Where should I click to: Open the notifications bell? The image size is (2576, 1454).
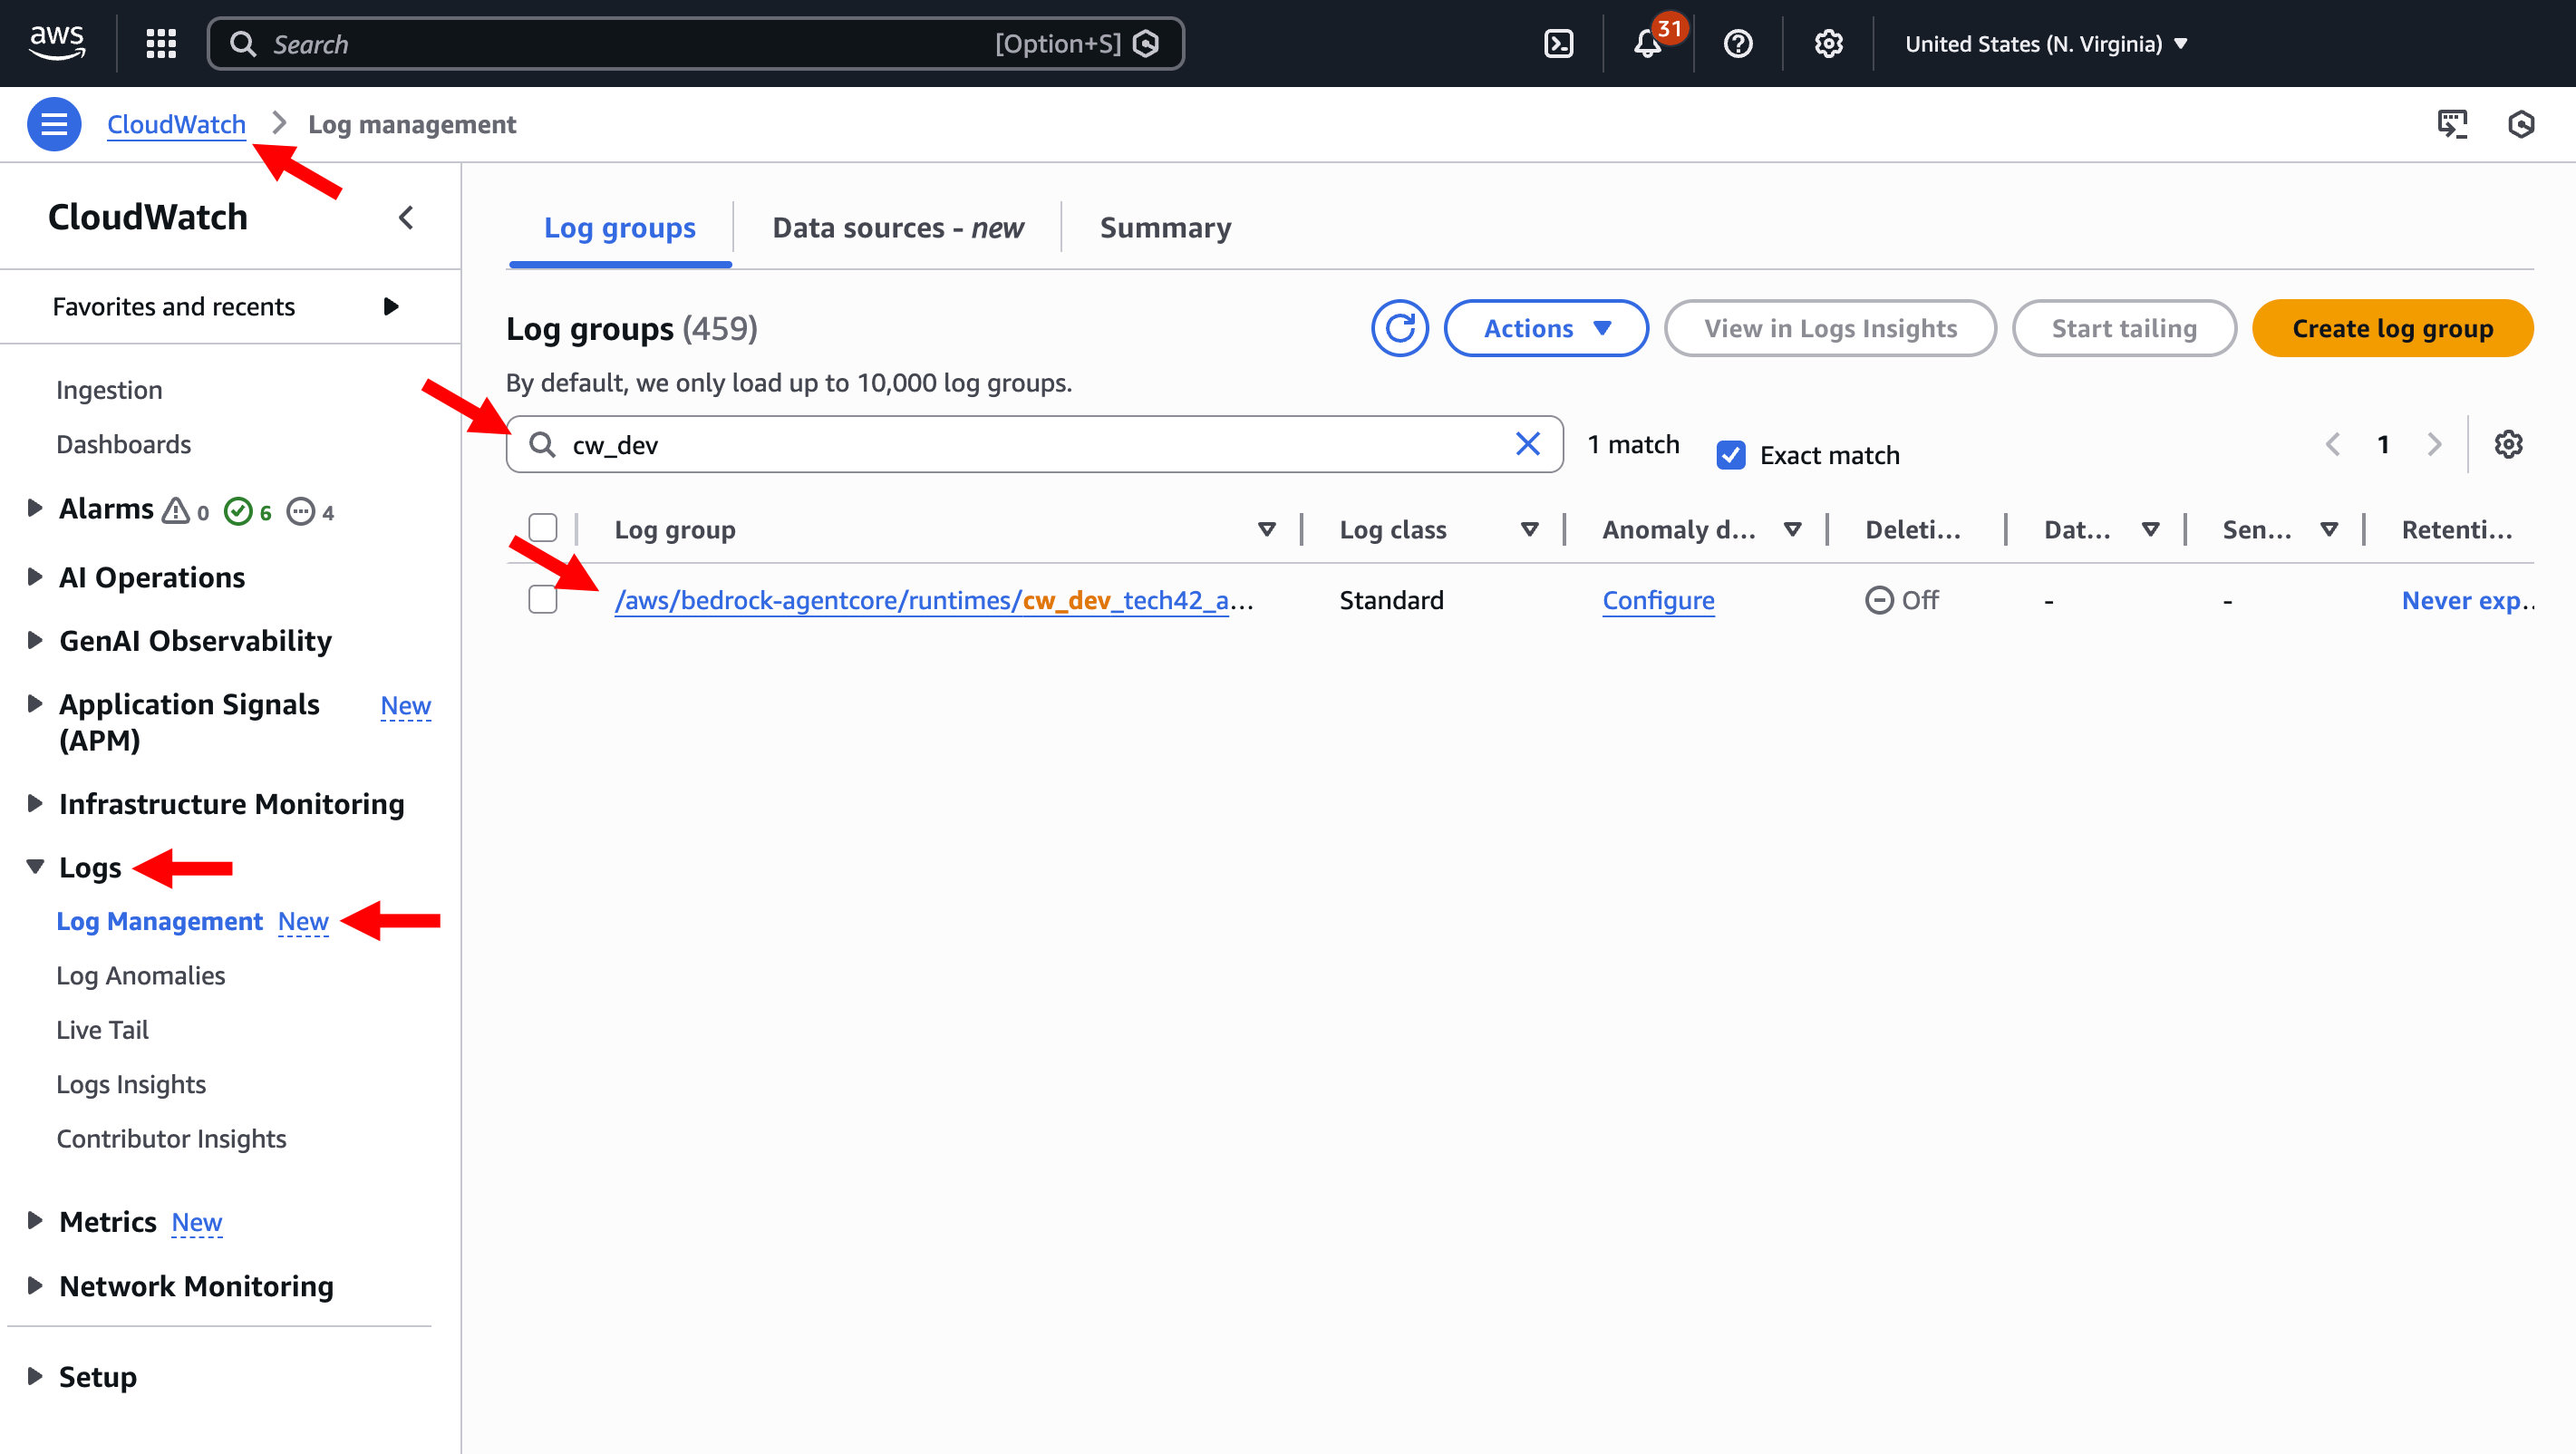click(1647, 44)
